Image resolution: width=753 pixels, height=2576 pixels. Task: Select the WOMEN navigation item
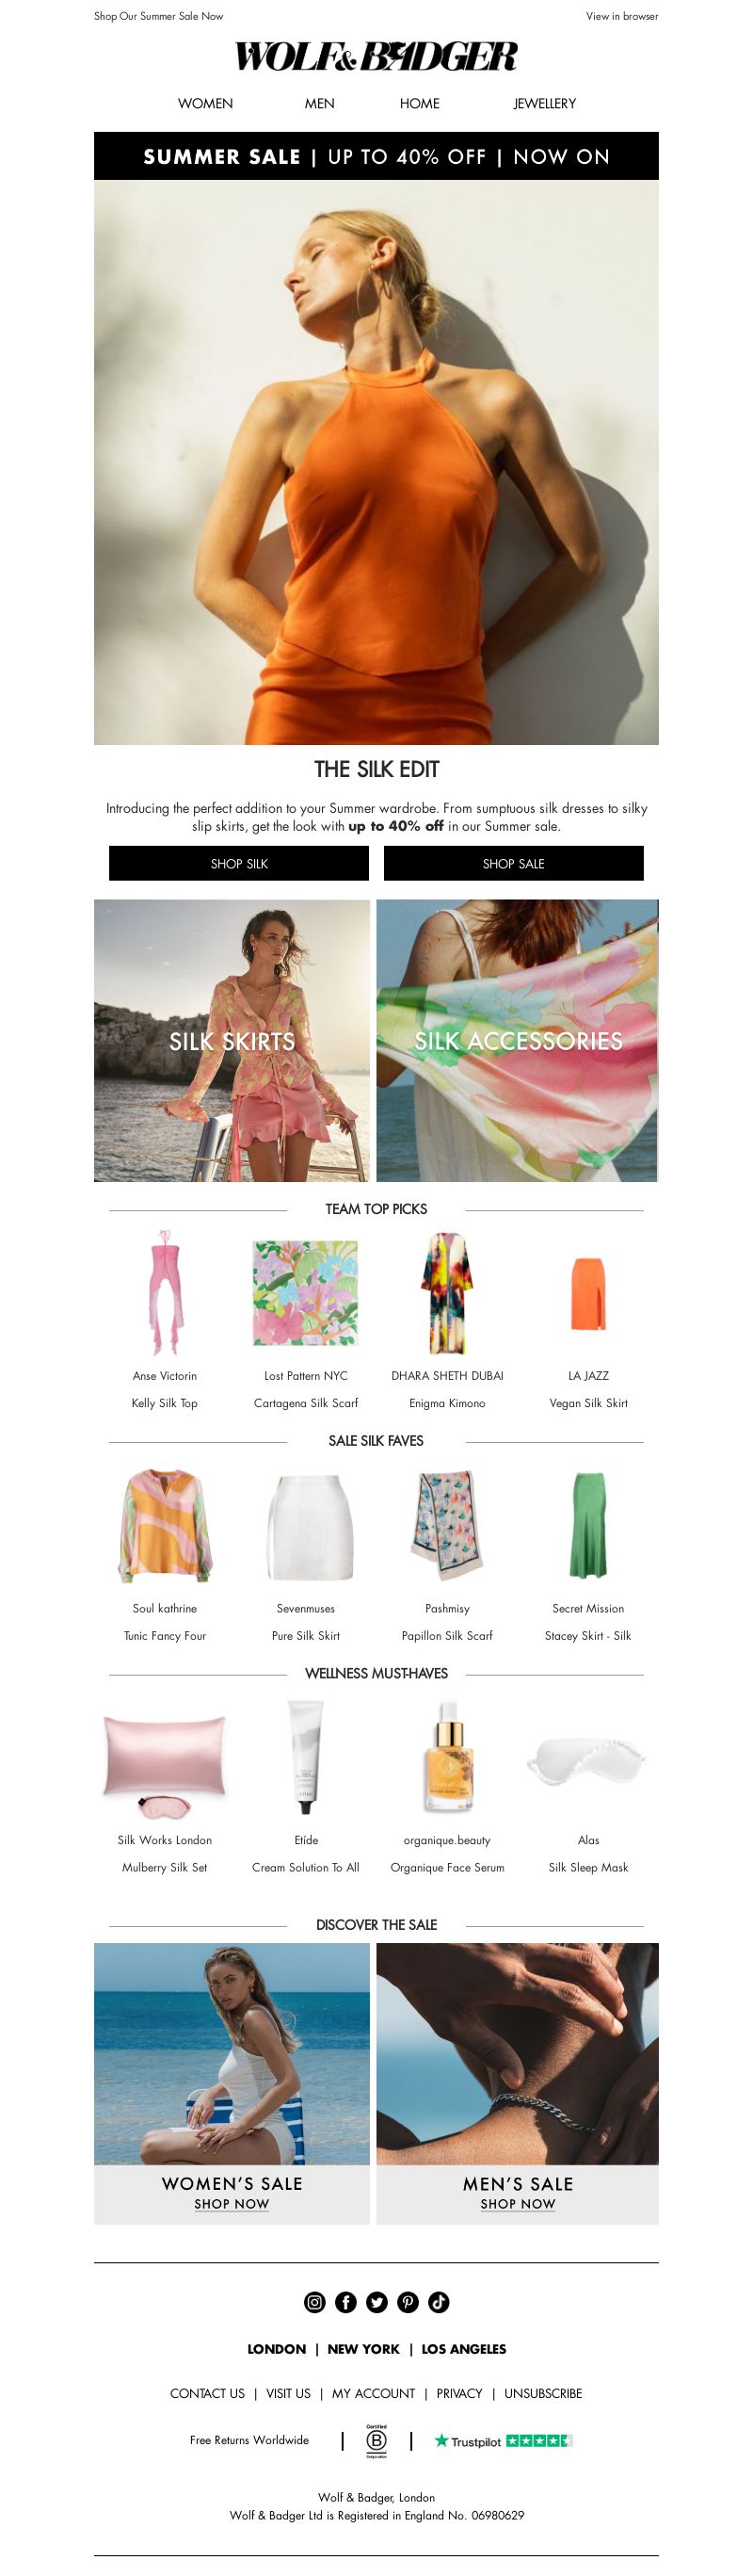tap(205, 103)
